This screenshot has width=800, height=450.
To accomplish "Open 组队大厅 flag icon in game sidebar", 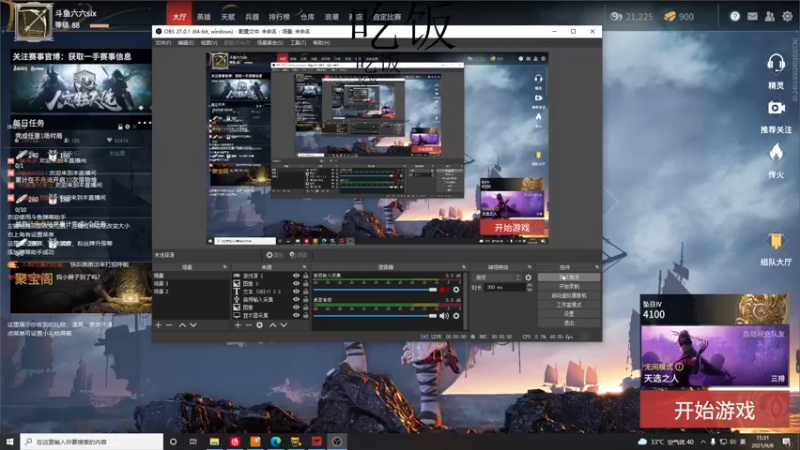I will click(x=776, y=240).
